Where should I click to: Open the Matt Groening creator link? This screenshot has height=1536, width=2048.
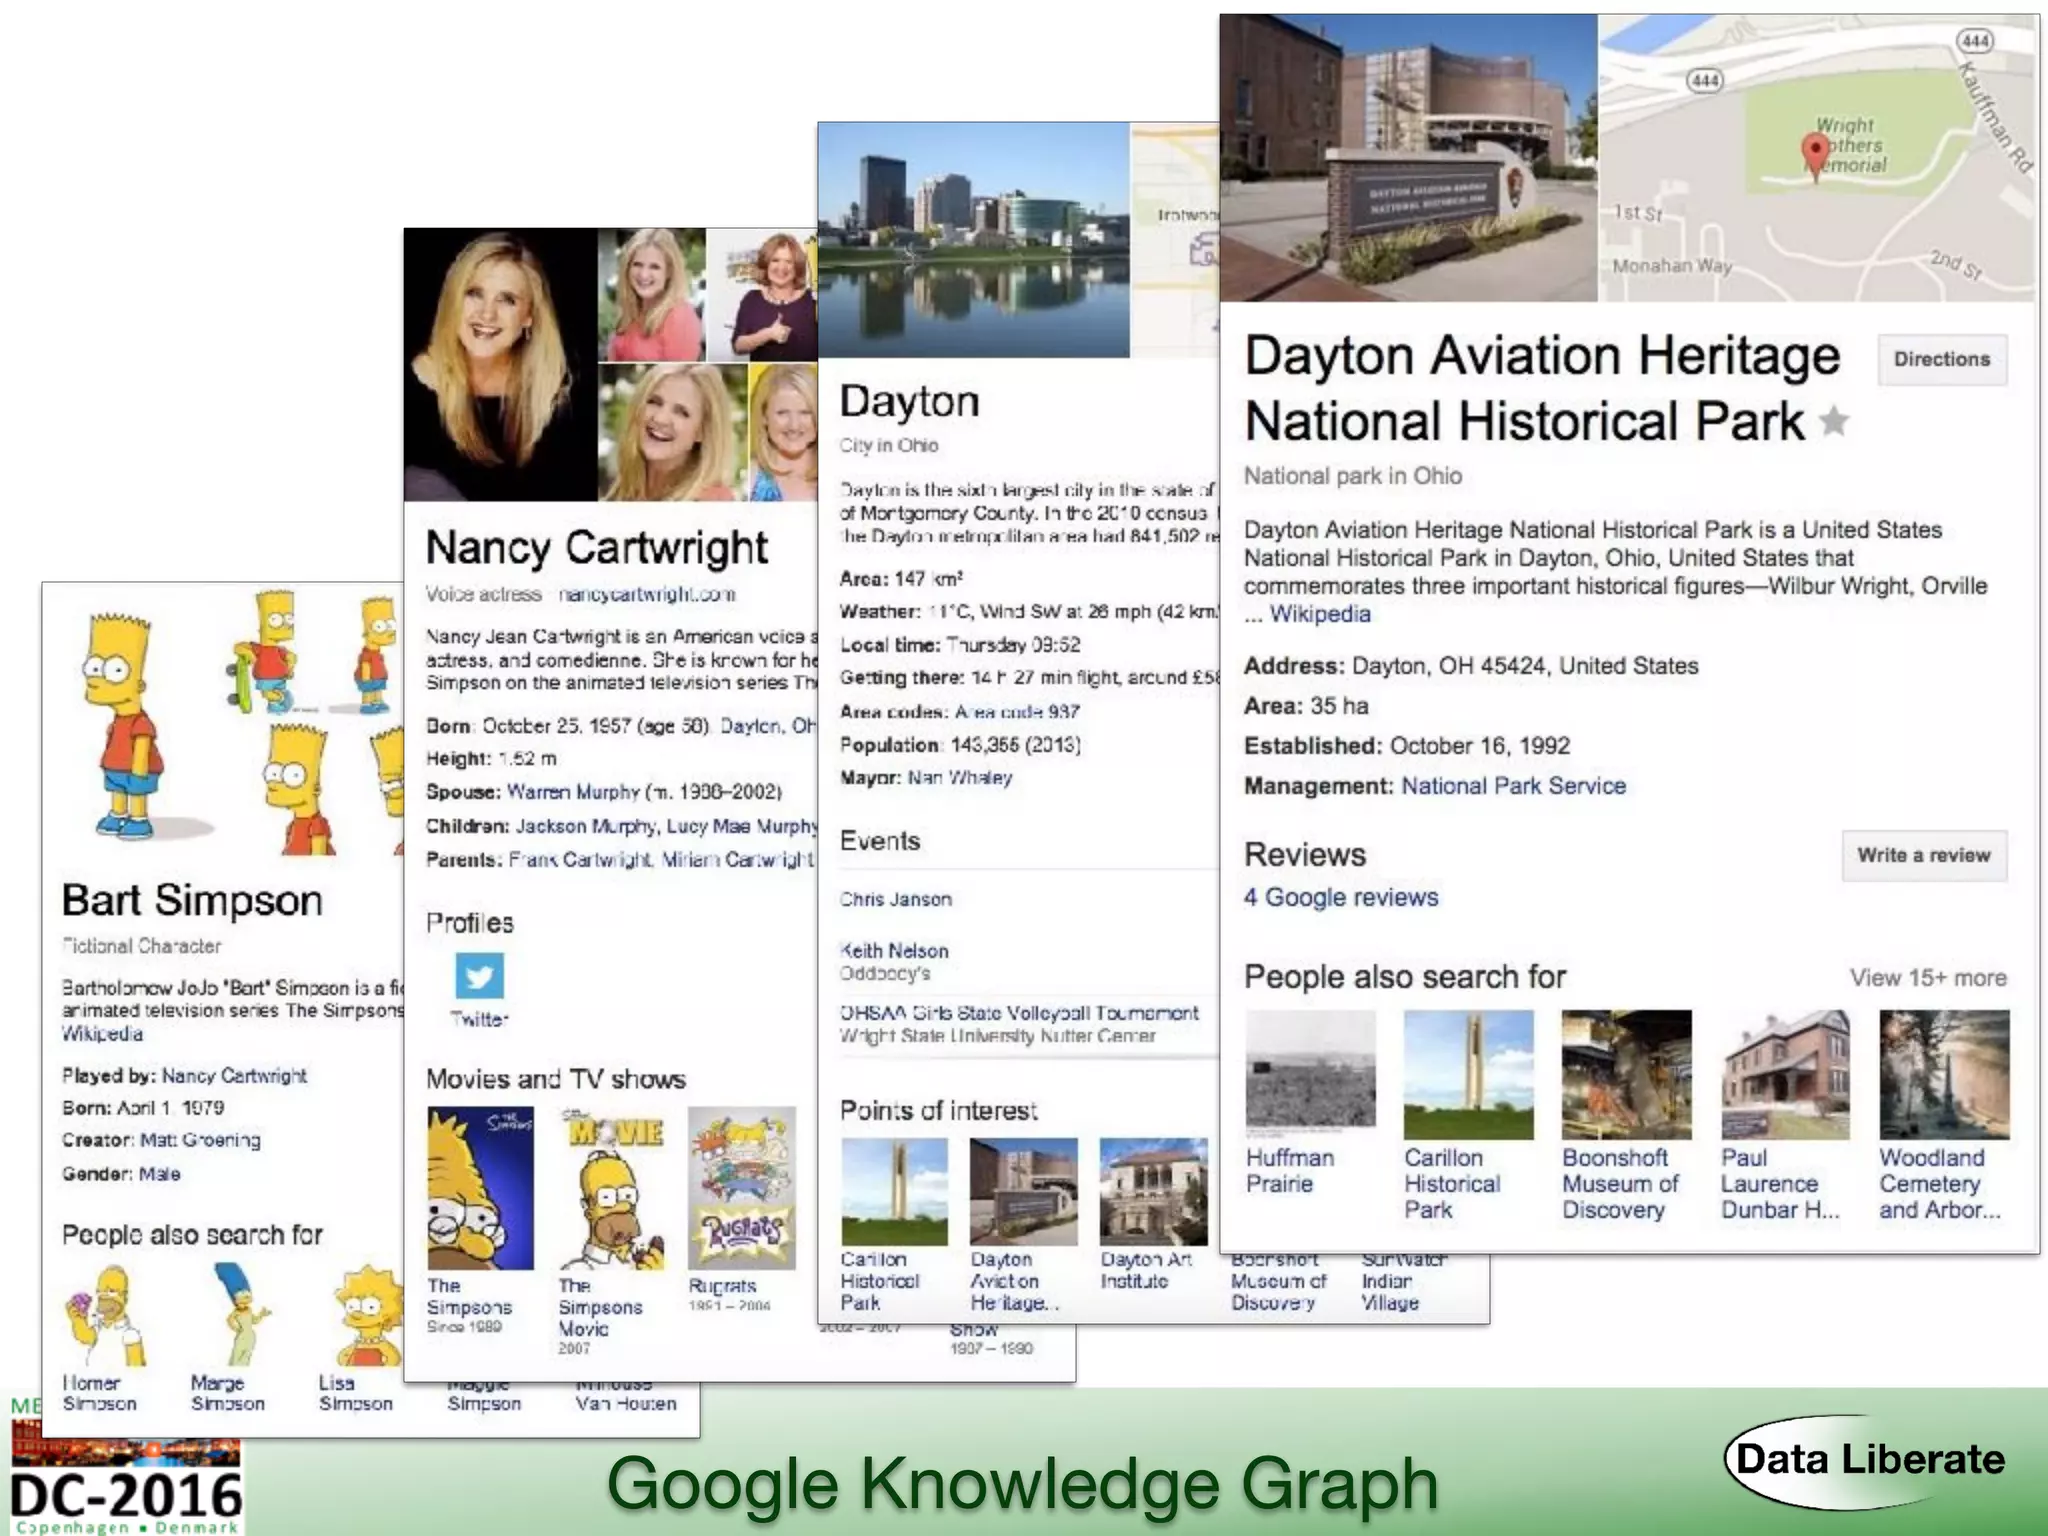200,1140
